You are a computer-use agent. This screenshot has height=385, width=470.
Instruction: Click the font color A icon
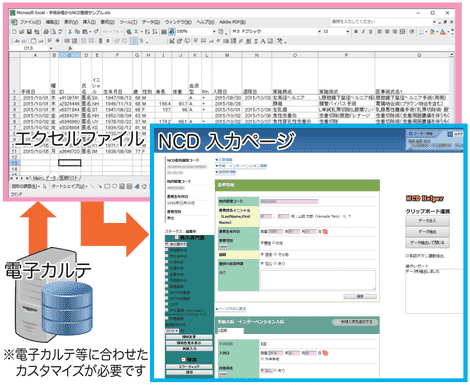tap(442, 32)
